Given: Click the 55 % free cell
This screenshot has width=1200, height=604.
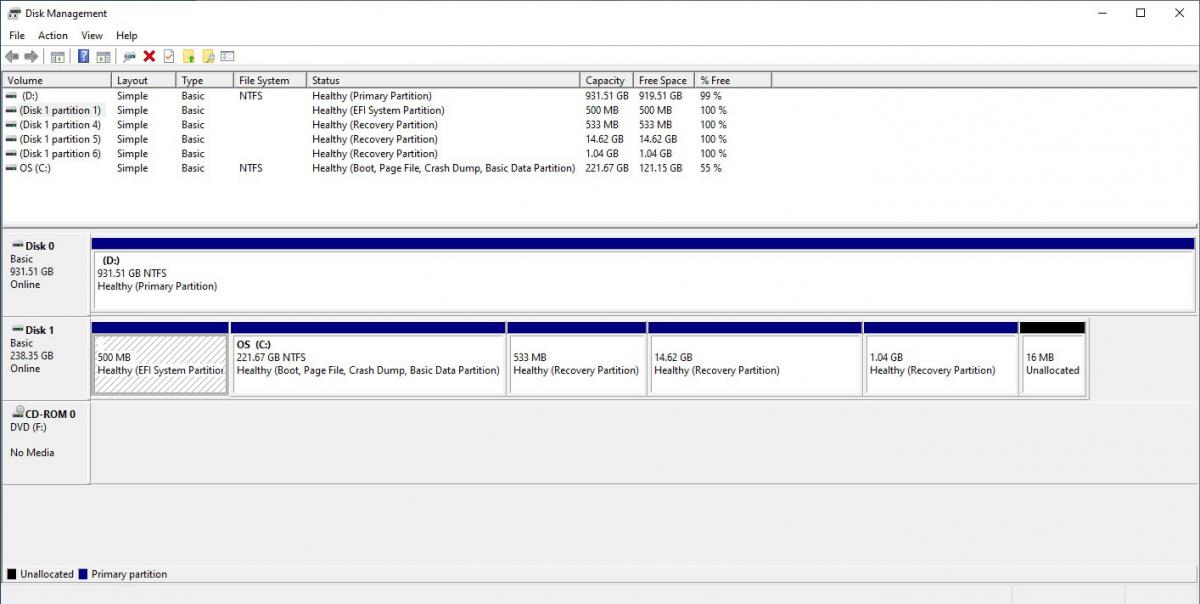Looking at the screenshot, I should point(710,168).
